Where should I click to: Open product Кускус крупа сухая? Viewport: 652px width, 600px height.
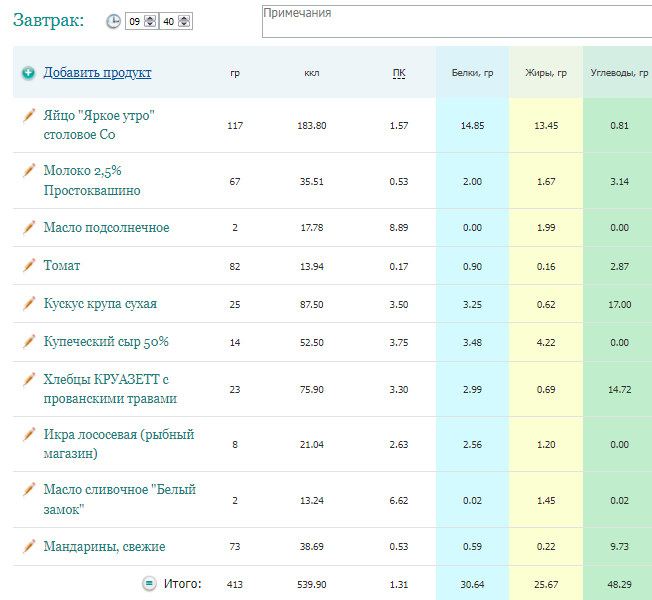[x=100, y=304]
